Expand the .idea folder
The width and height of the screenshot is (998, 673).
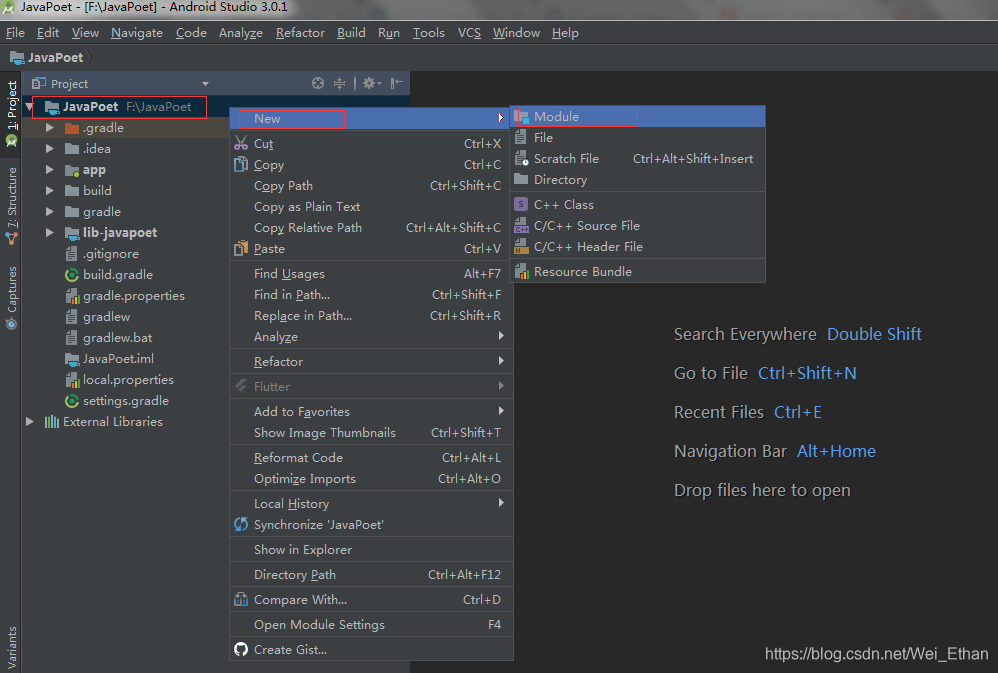tap(50, 148)
